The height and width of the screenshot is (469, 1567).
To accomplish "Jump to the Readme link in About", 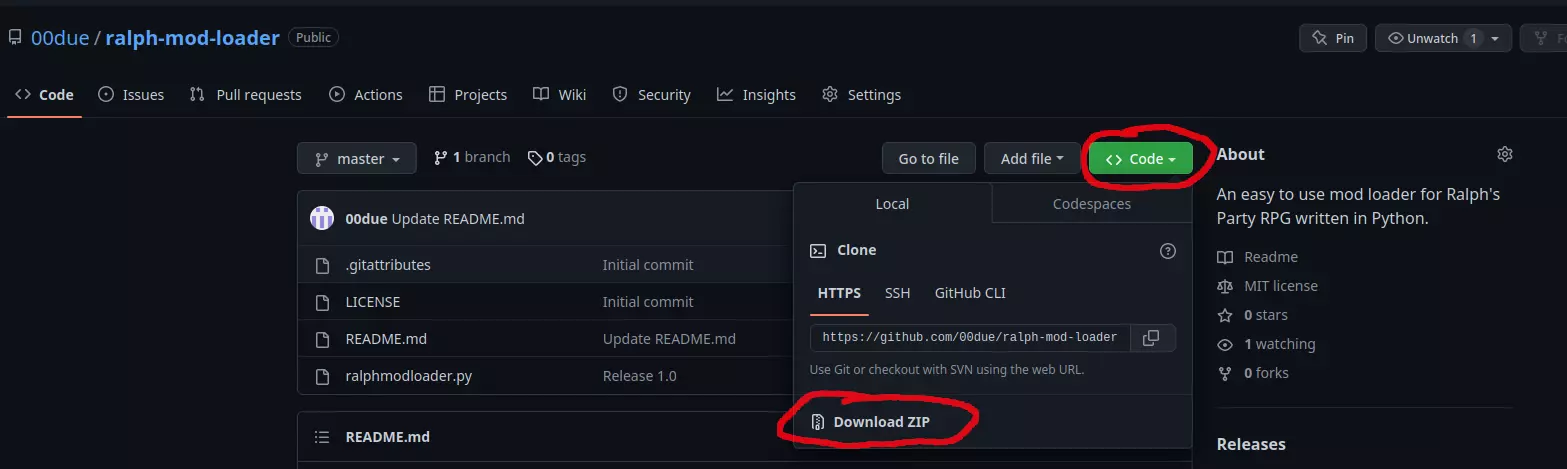I will [x=1257, y=257].
